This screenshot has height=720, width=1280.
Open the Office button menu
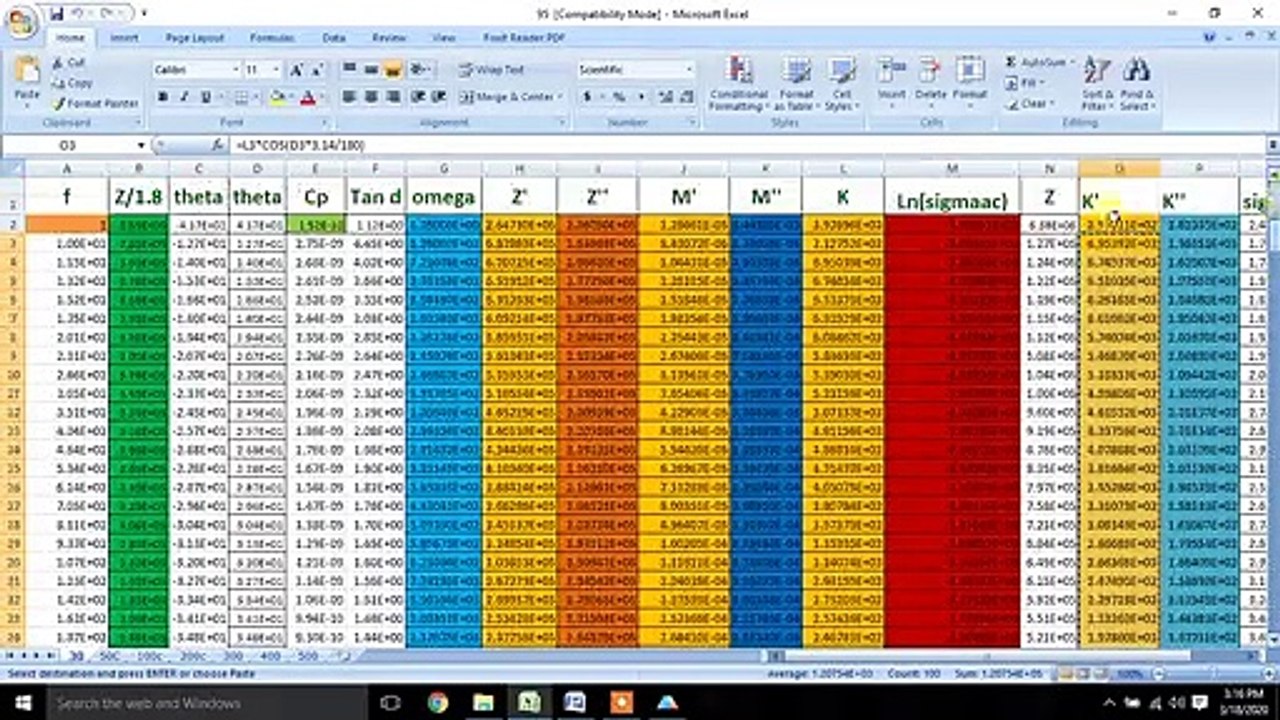(x=20, y=22)
